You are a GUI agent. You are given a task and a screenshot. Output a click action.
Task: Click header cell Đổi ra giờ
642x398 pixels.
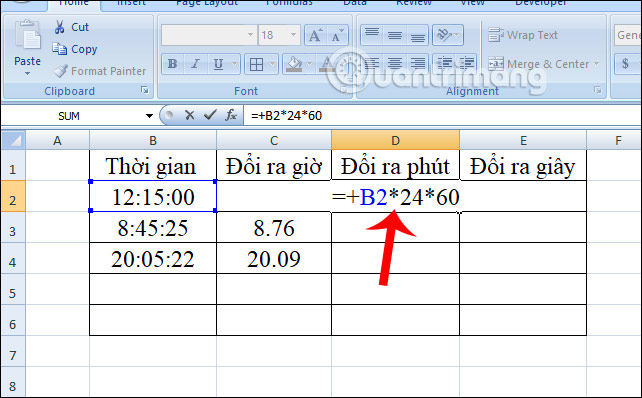pyautogui.click(x=274, y=166)
